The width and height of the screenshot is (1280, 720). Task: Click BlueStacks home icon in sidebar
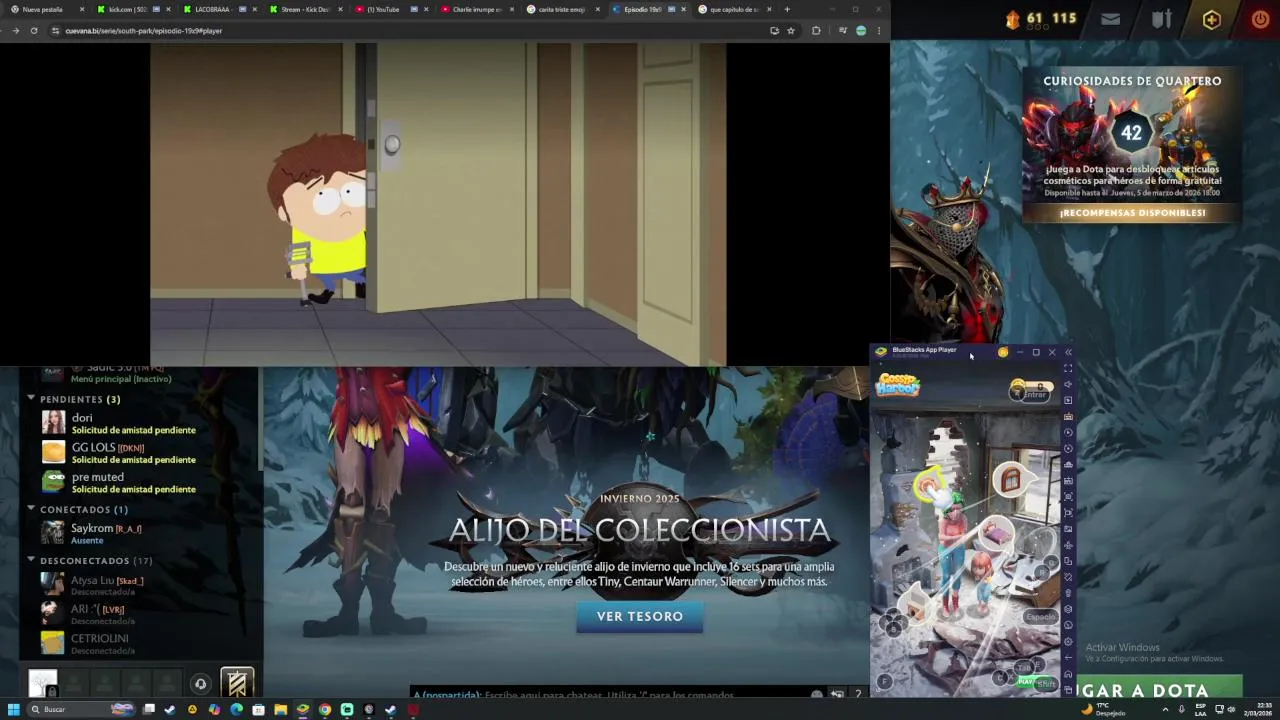pyautogui.click(x=1068, y=674)
